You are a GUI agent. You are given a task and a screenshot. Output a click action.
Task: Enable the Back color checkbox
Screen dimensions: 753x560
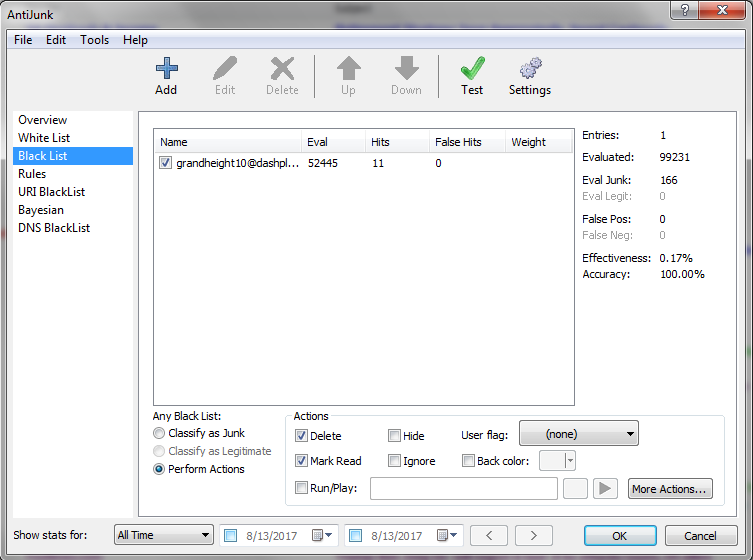coord(468,461)
